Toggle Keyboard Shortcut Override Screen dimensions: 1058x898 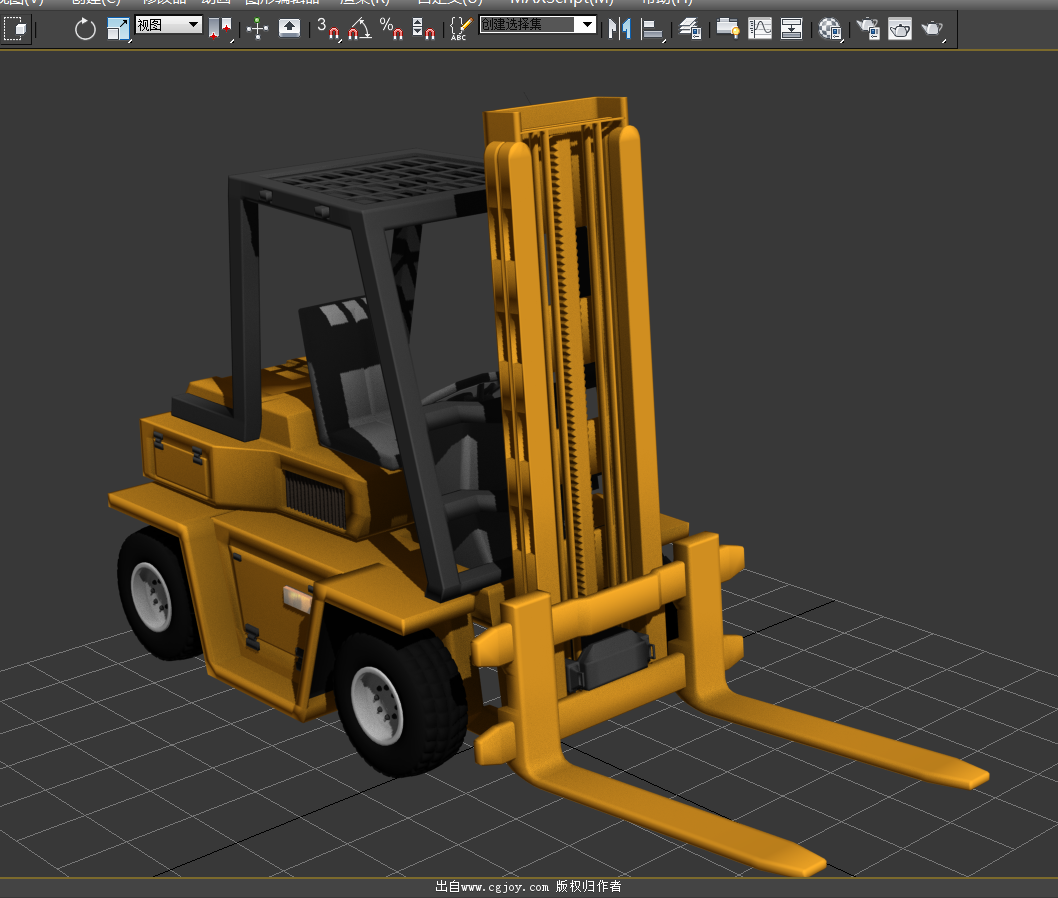(289, 28)
